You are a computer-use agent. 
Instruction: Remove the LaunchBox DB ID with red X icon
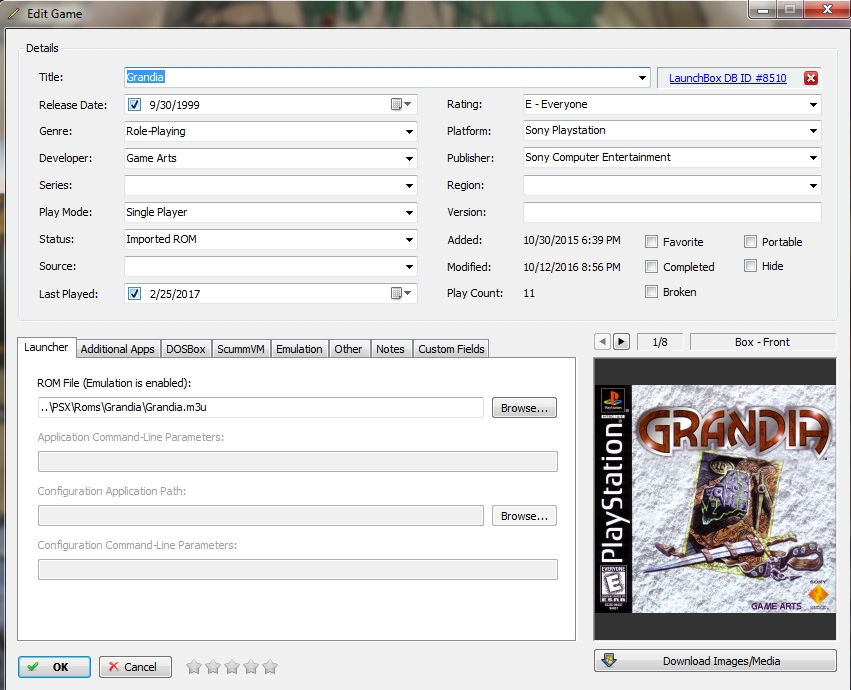[811, 78]
